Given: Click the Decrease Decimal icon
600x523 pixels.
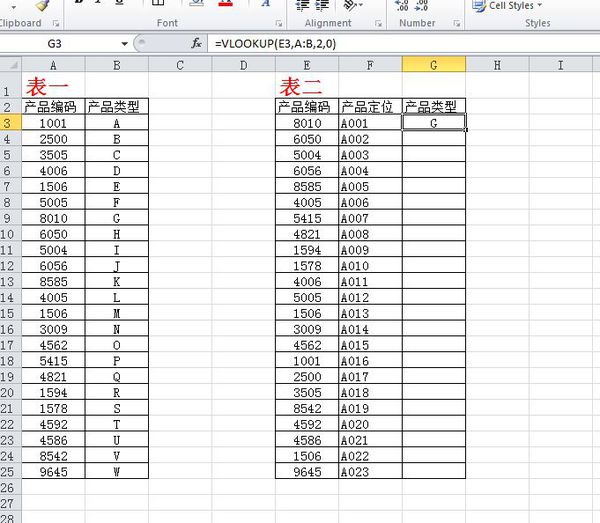Looking at the screenshot, I should (x=421, y=5).
